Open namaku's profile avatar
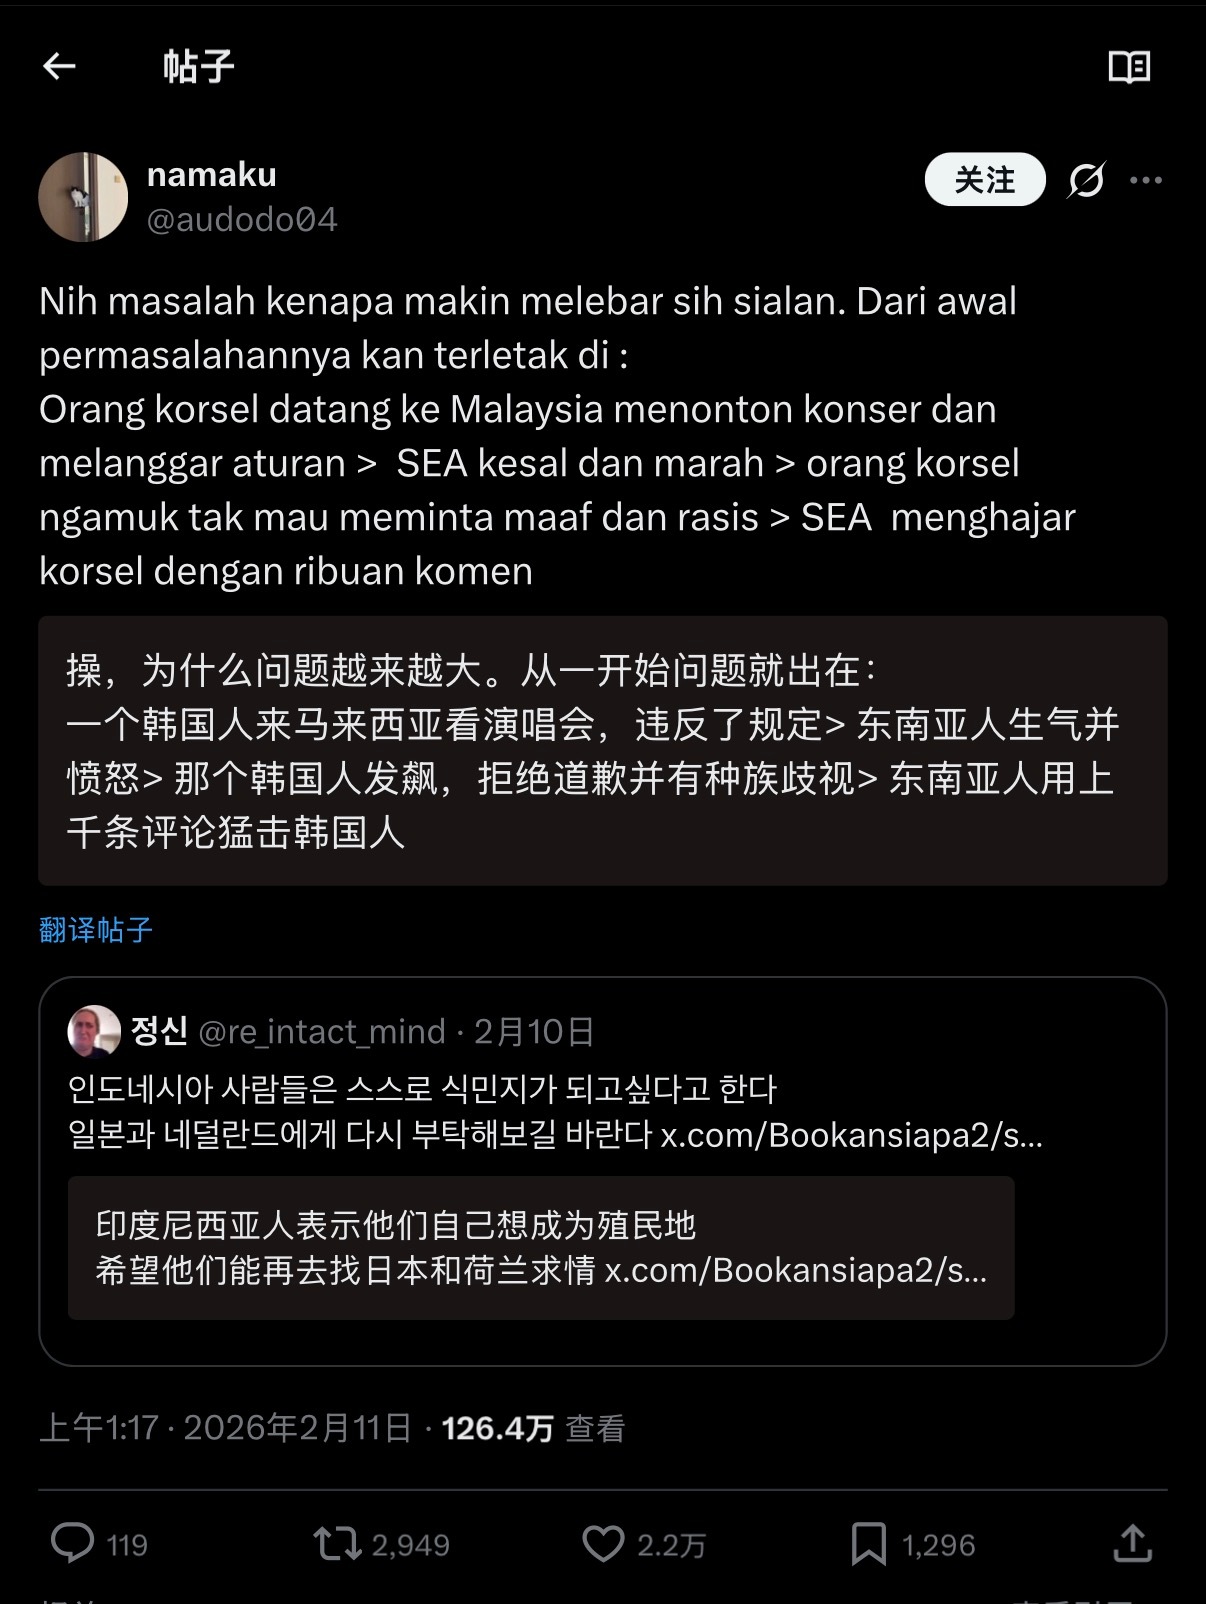The height and width of the screenshot is (1604, 1206). point(83,197)
